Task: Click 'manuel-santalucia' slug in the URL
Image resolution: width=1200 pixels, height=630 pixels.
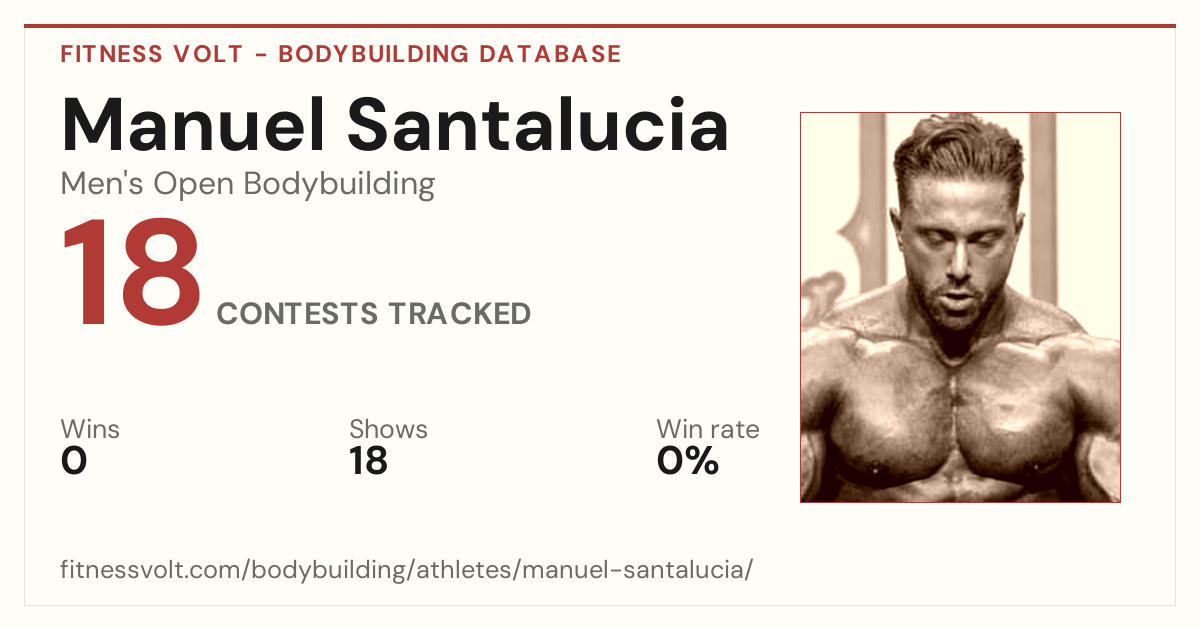Action: pyautogui.click(x=633, y=571)
